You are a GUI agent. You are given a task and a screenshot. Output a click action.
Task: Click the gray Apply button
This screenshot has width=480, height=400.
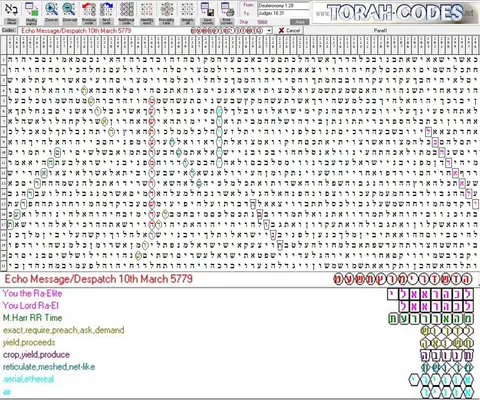coord(300,22)
